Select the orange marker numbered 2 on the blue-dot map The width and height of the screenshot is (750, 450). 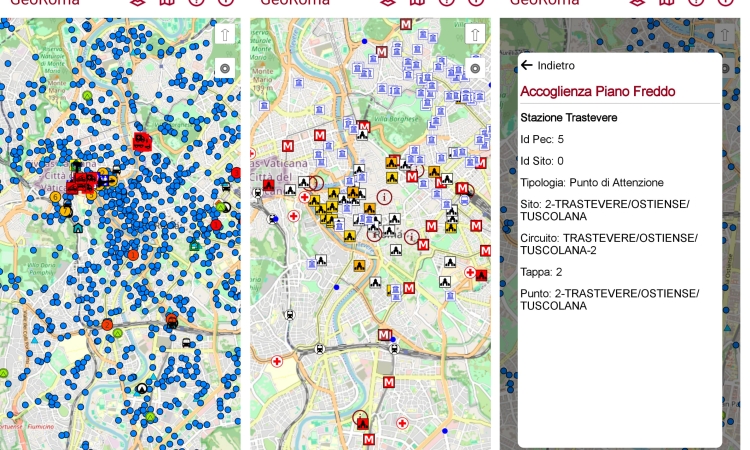click(x=107, y=325)
